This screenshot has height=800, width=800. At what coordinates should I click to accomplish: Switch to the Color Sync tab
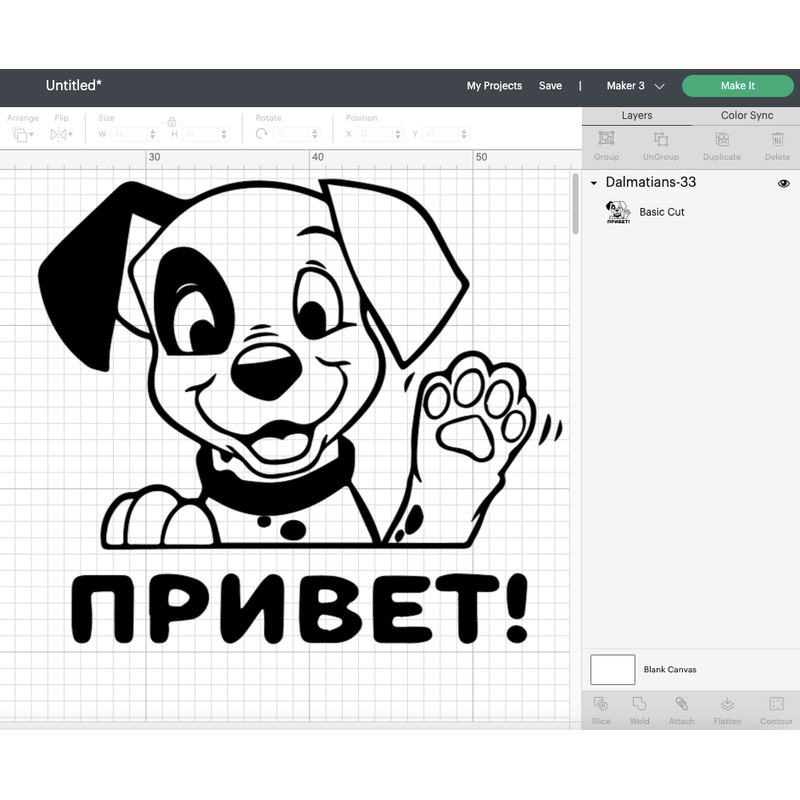pyautogui.click(x=746, y=115)
